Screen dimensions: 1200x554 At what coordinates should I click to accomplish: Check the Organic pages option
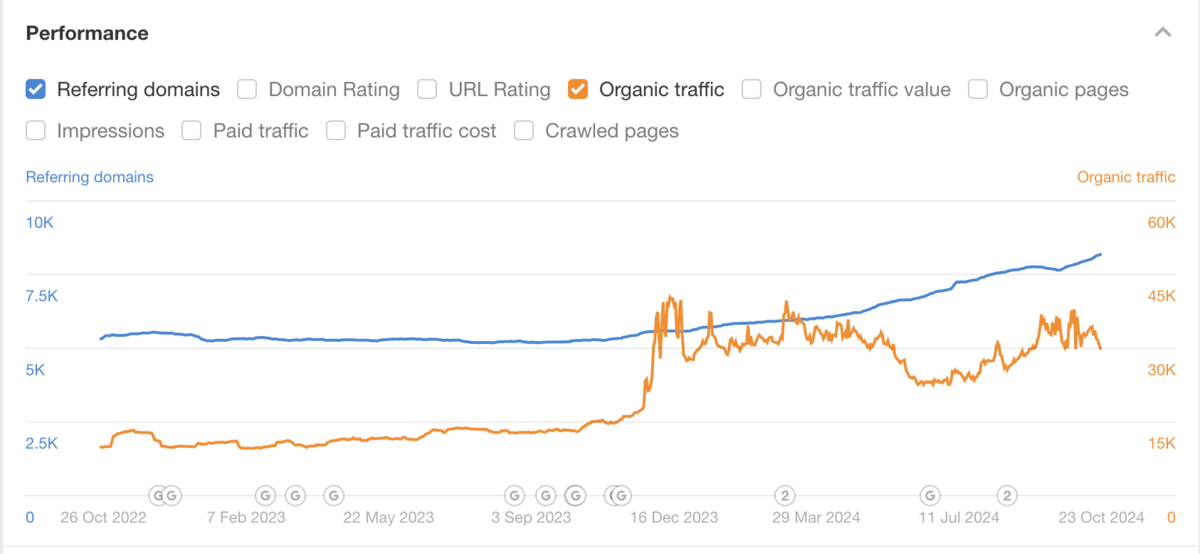(979, 90)
